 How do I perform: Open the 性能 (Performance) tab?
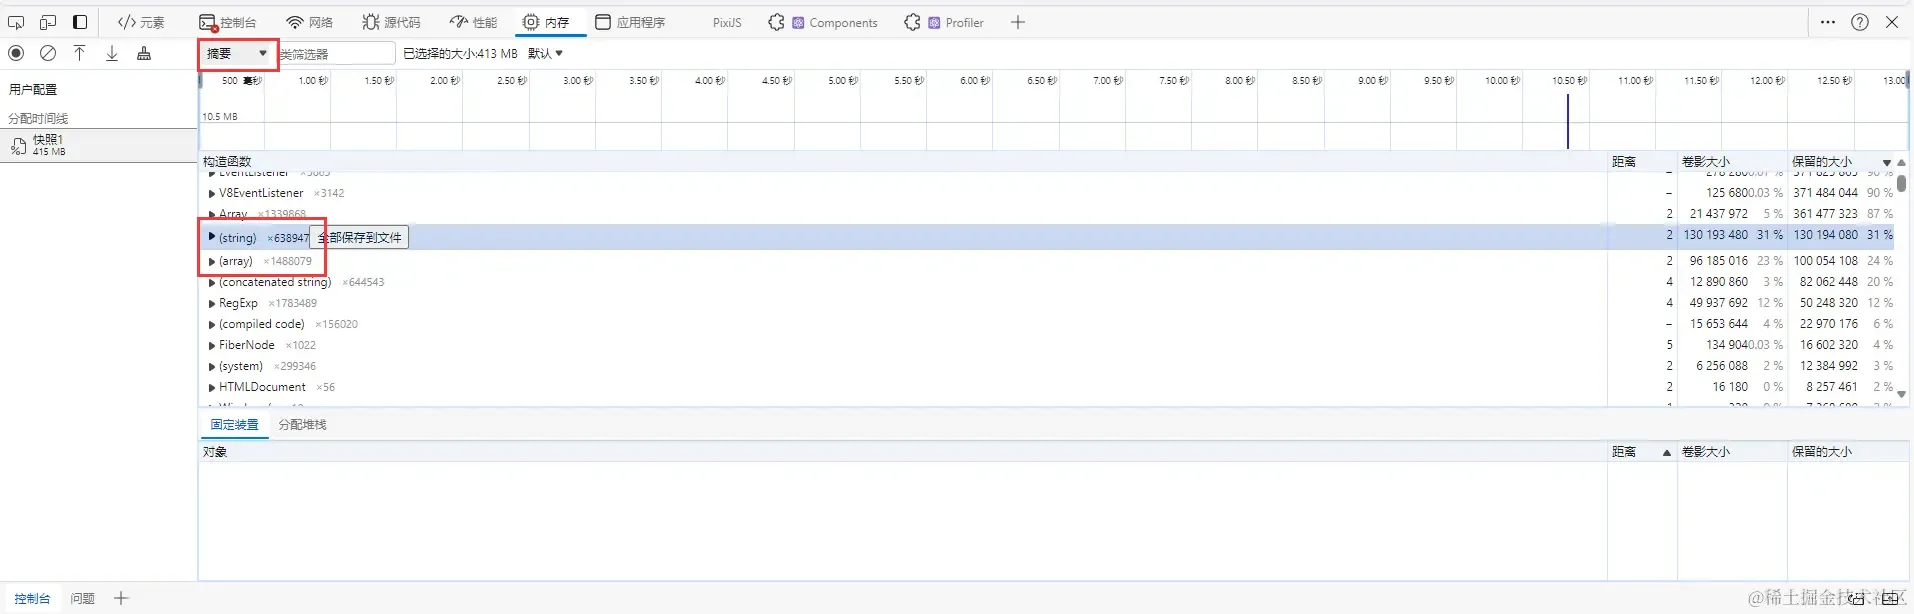pos(473,22)
